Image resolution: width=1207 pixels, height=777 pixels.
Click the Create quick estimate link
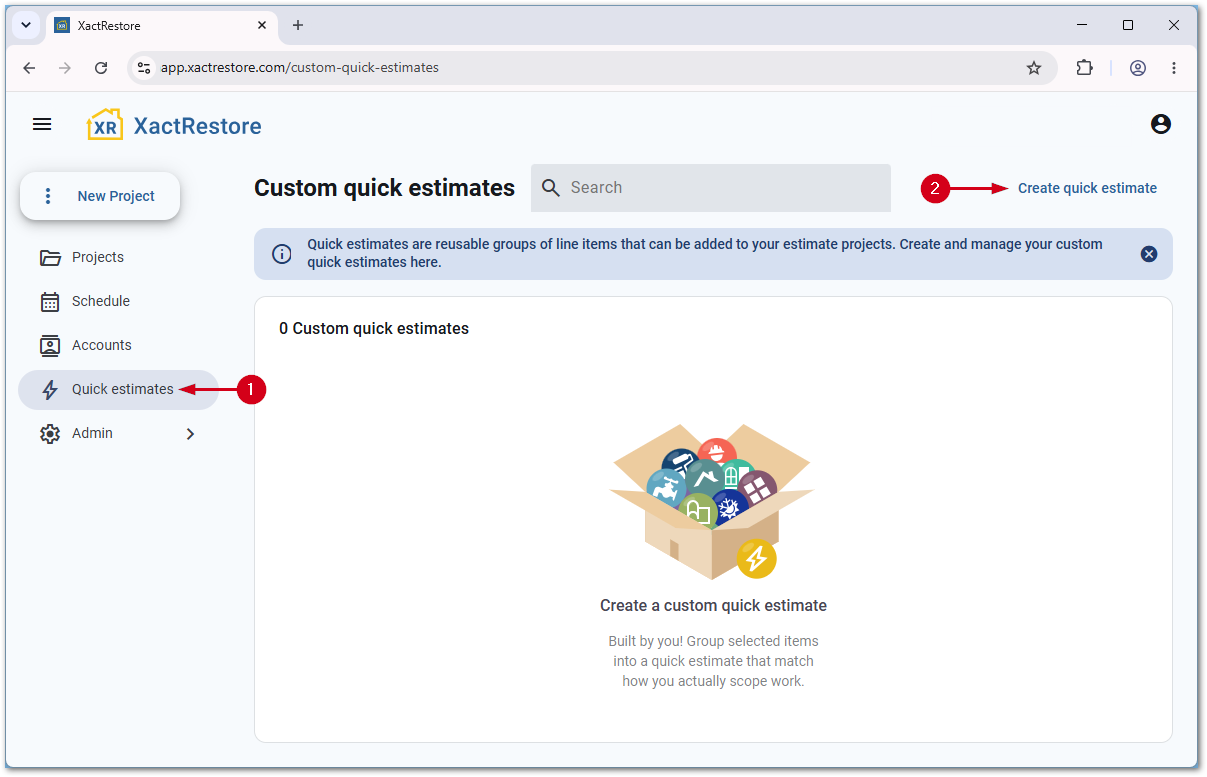pos(1087,188)
